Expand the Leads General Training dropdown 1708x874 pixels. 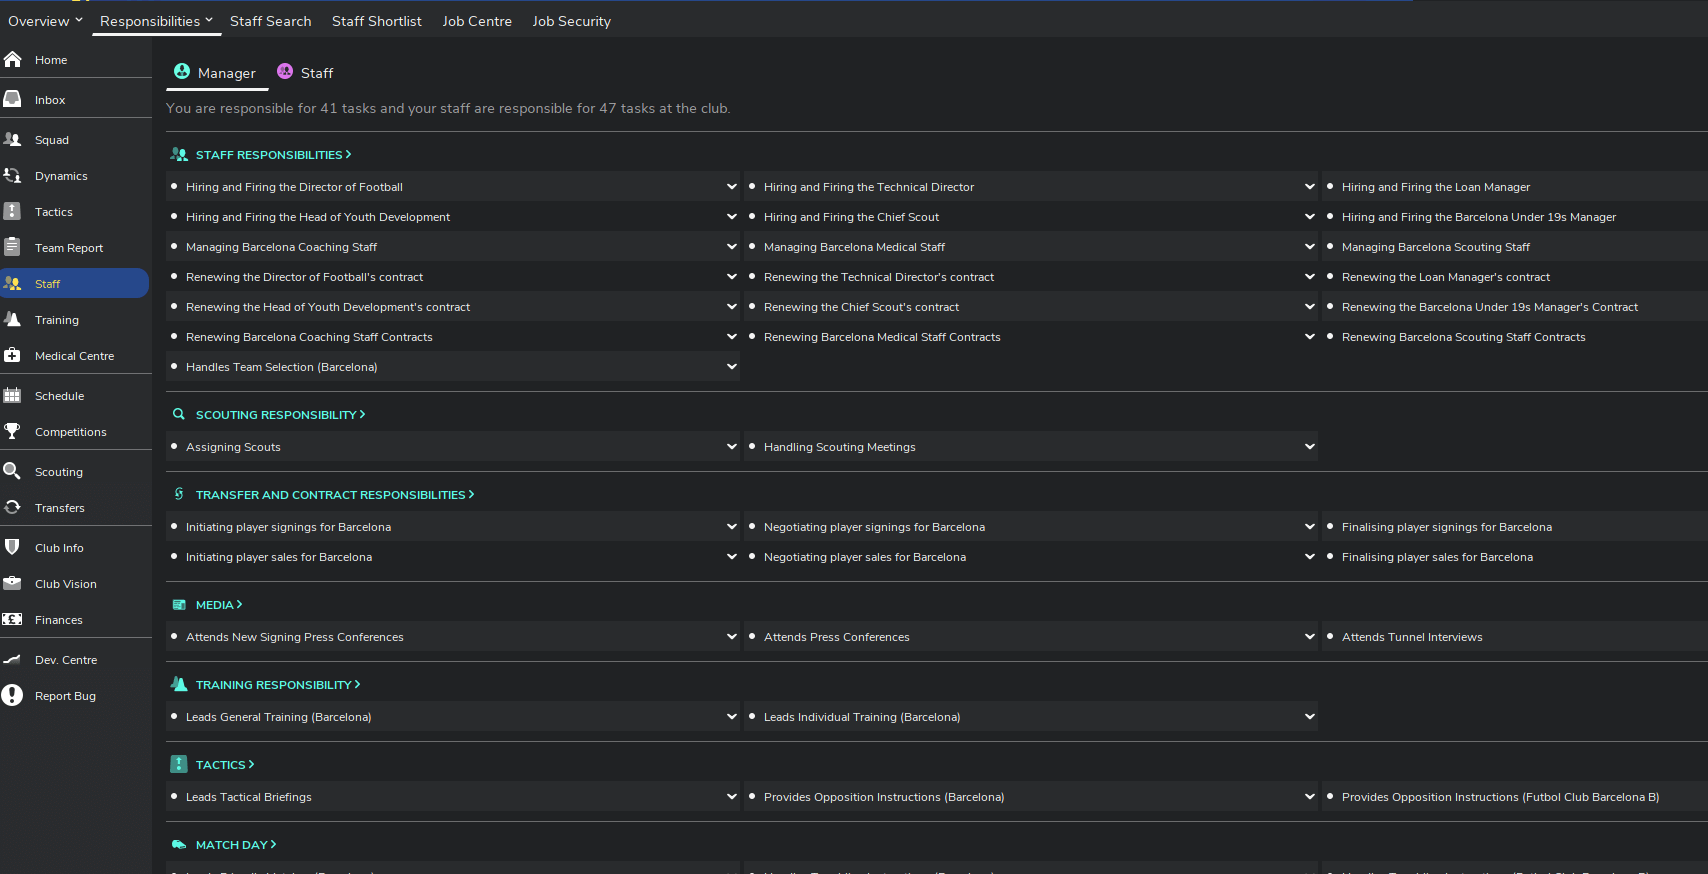[x=732, y=717]
